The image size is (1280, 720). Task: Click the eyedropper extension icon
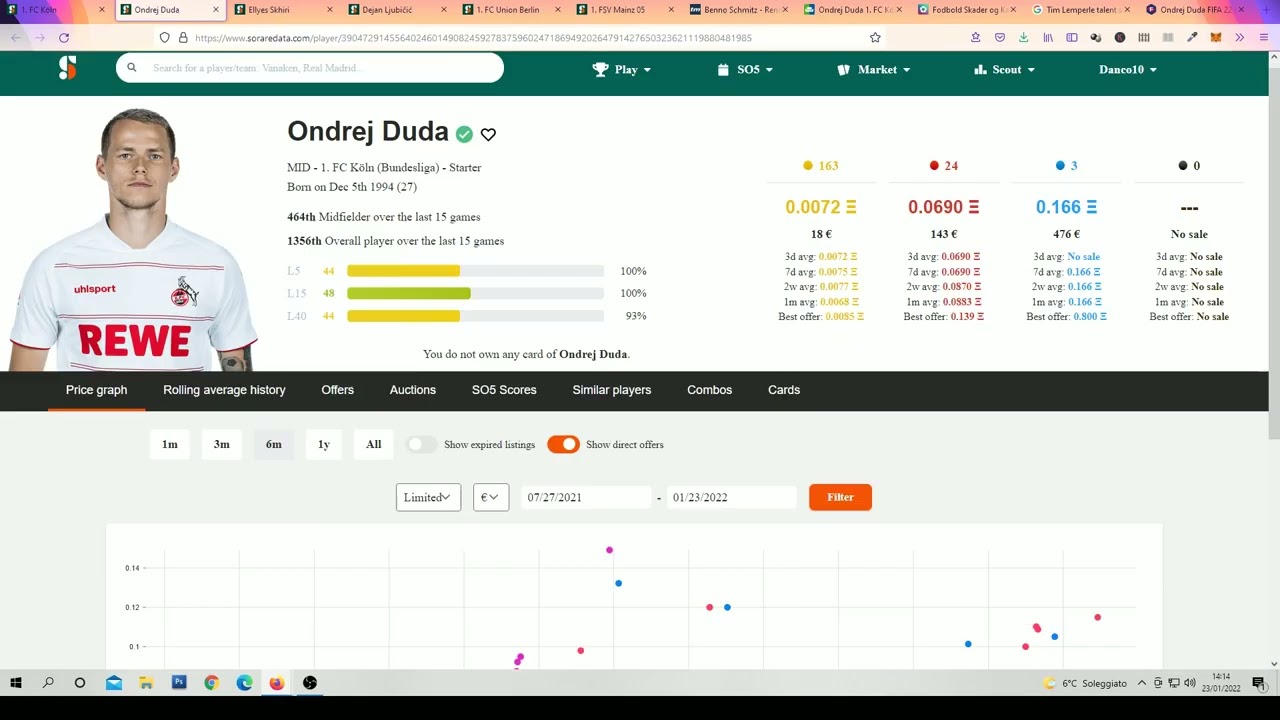[1192, 37]
